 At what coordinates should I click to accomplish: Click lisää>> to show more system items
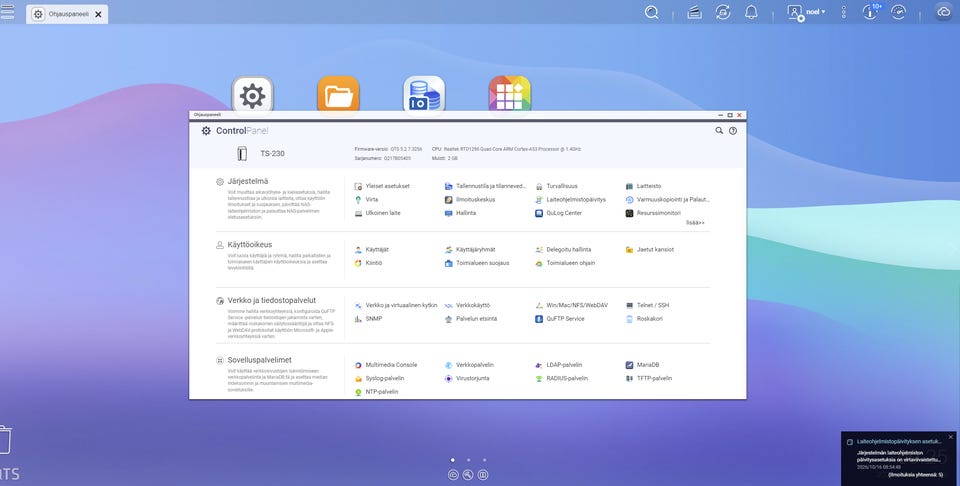point(695,223)
